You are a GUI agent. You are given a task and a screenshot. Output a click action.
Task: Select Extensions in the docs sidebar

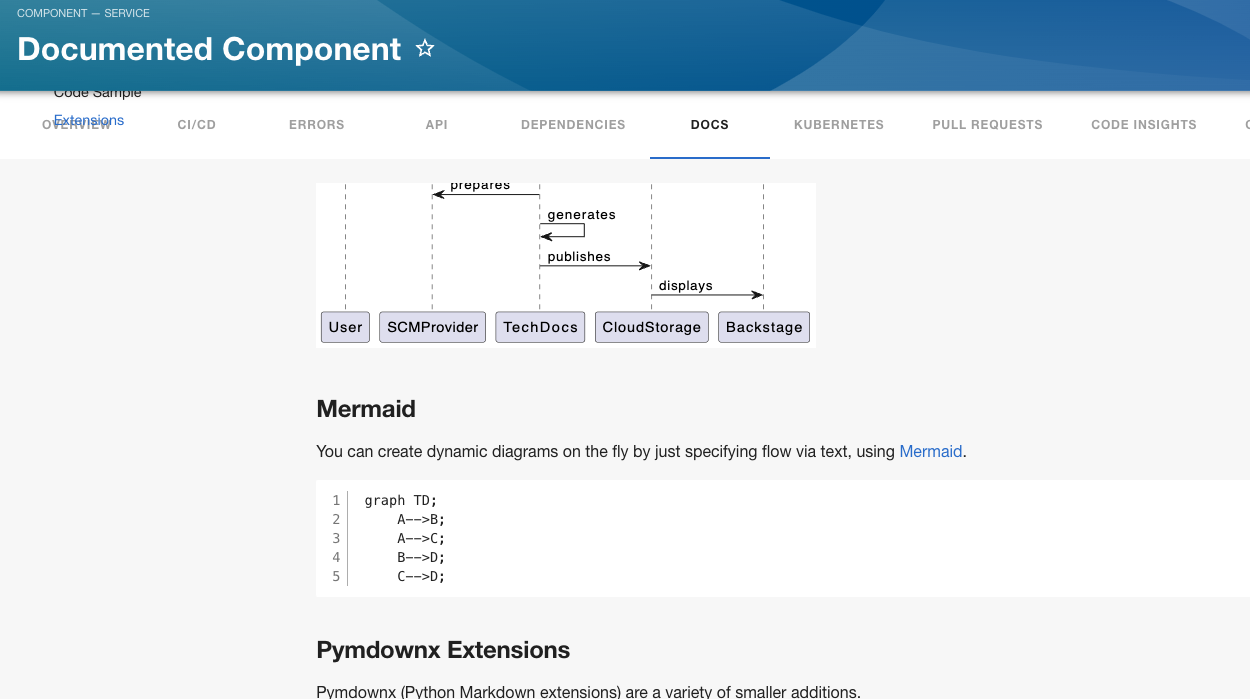pos(89,119)
